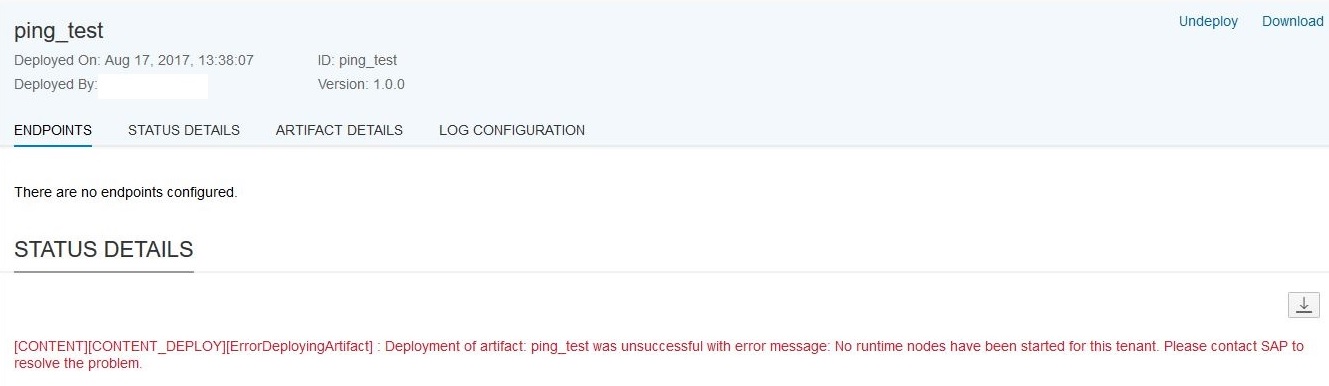
Task: Switch to the ENDPOINTS tab
Action: [53, 130]
